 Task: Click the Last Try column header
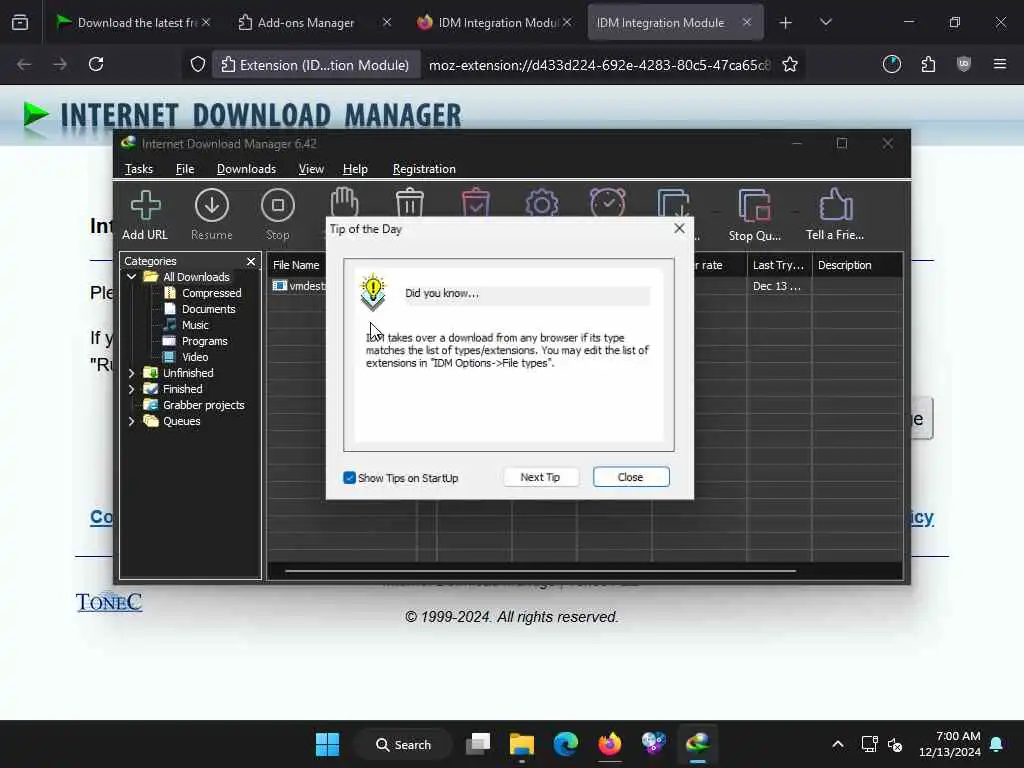click(x=778, y=265)
